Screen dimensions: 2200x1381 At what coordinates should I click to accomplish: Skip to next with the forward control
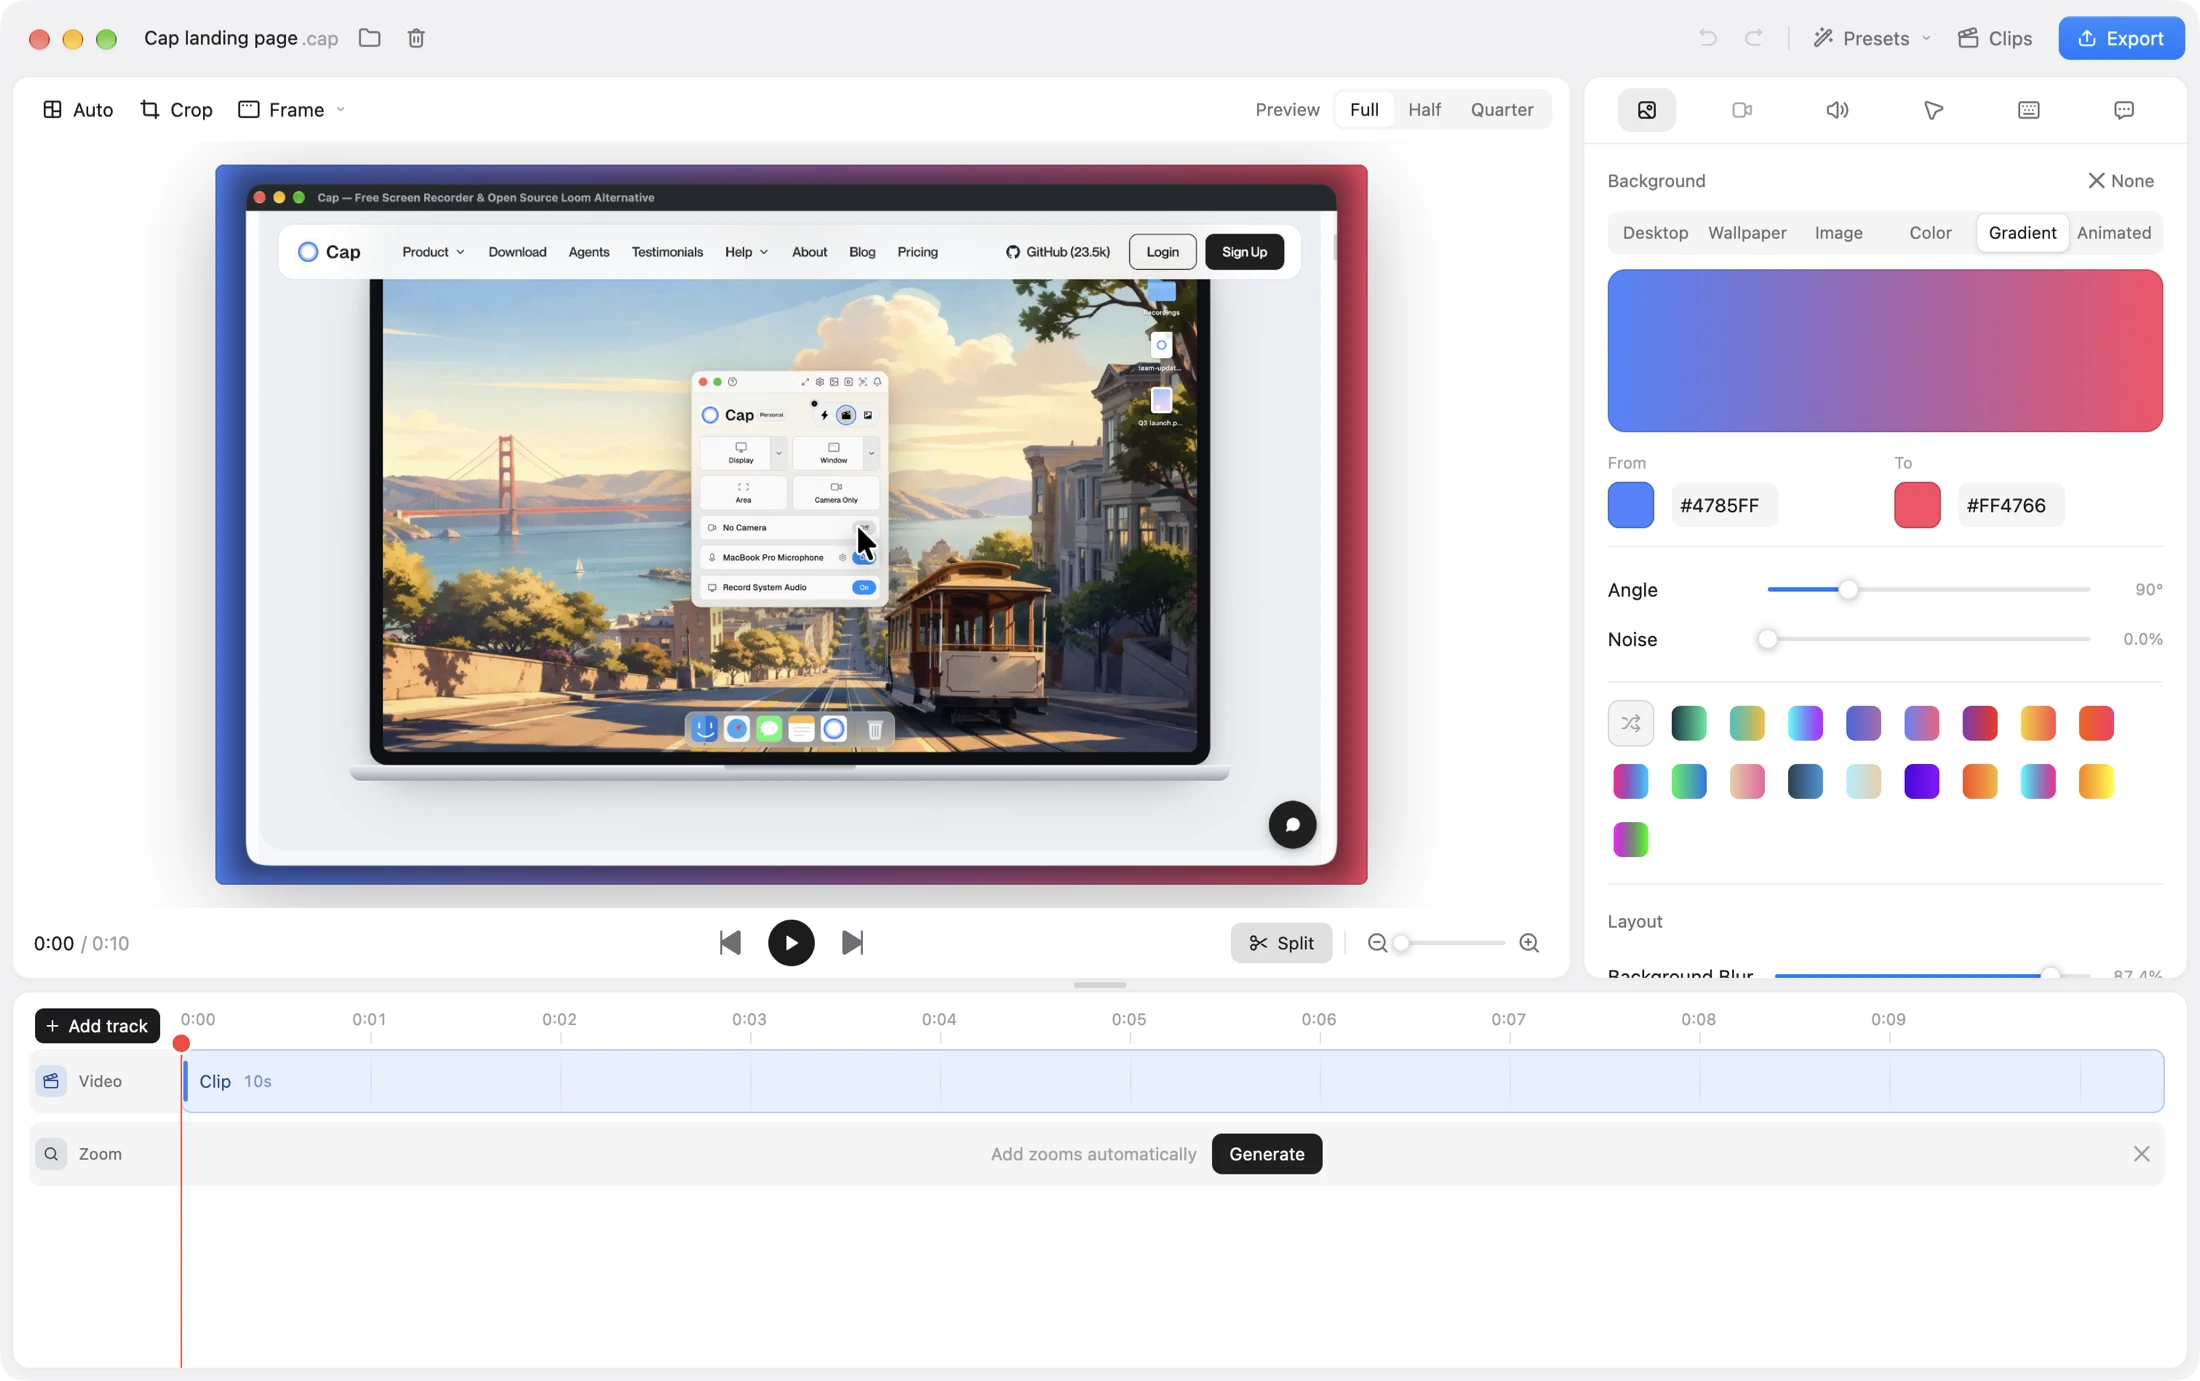click(x=852, y=943)
